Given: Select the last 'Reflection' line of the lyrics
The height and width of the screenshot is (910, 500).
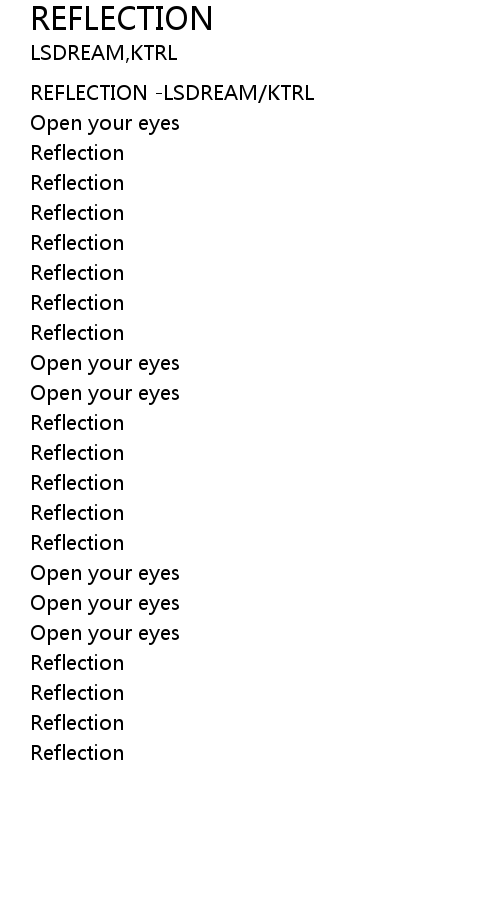Looking at the screenshot, I should [77, 753].
